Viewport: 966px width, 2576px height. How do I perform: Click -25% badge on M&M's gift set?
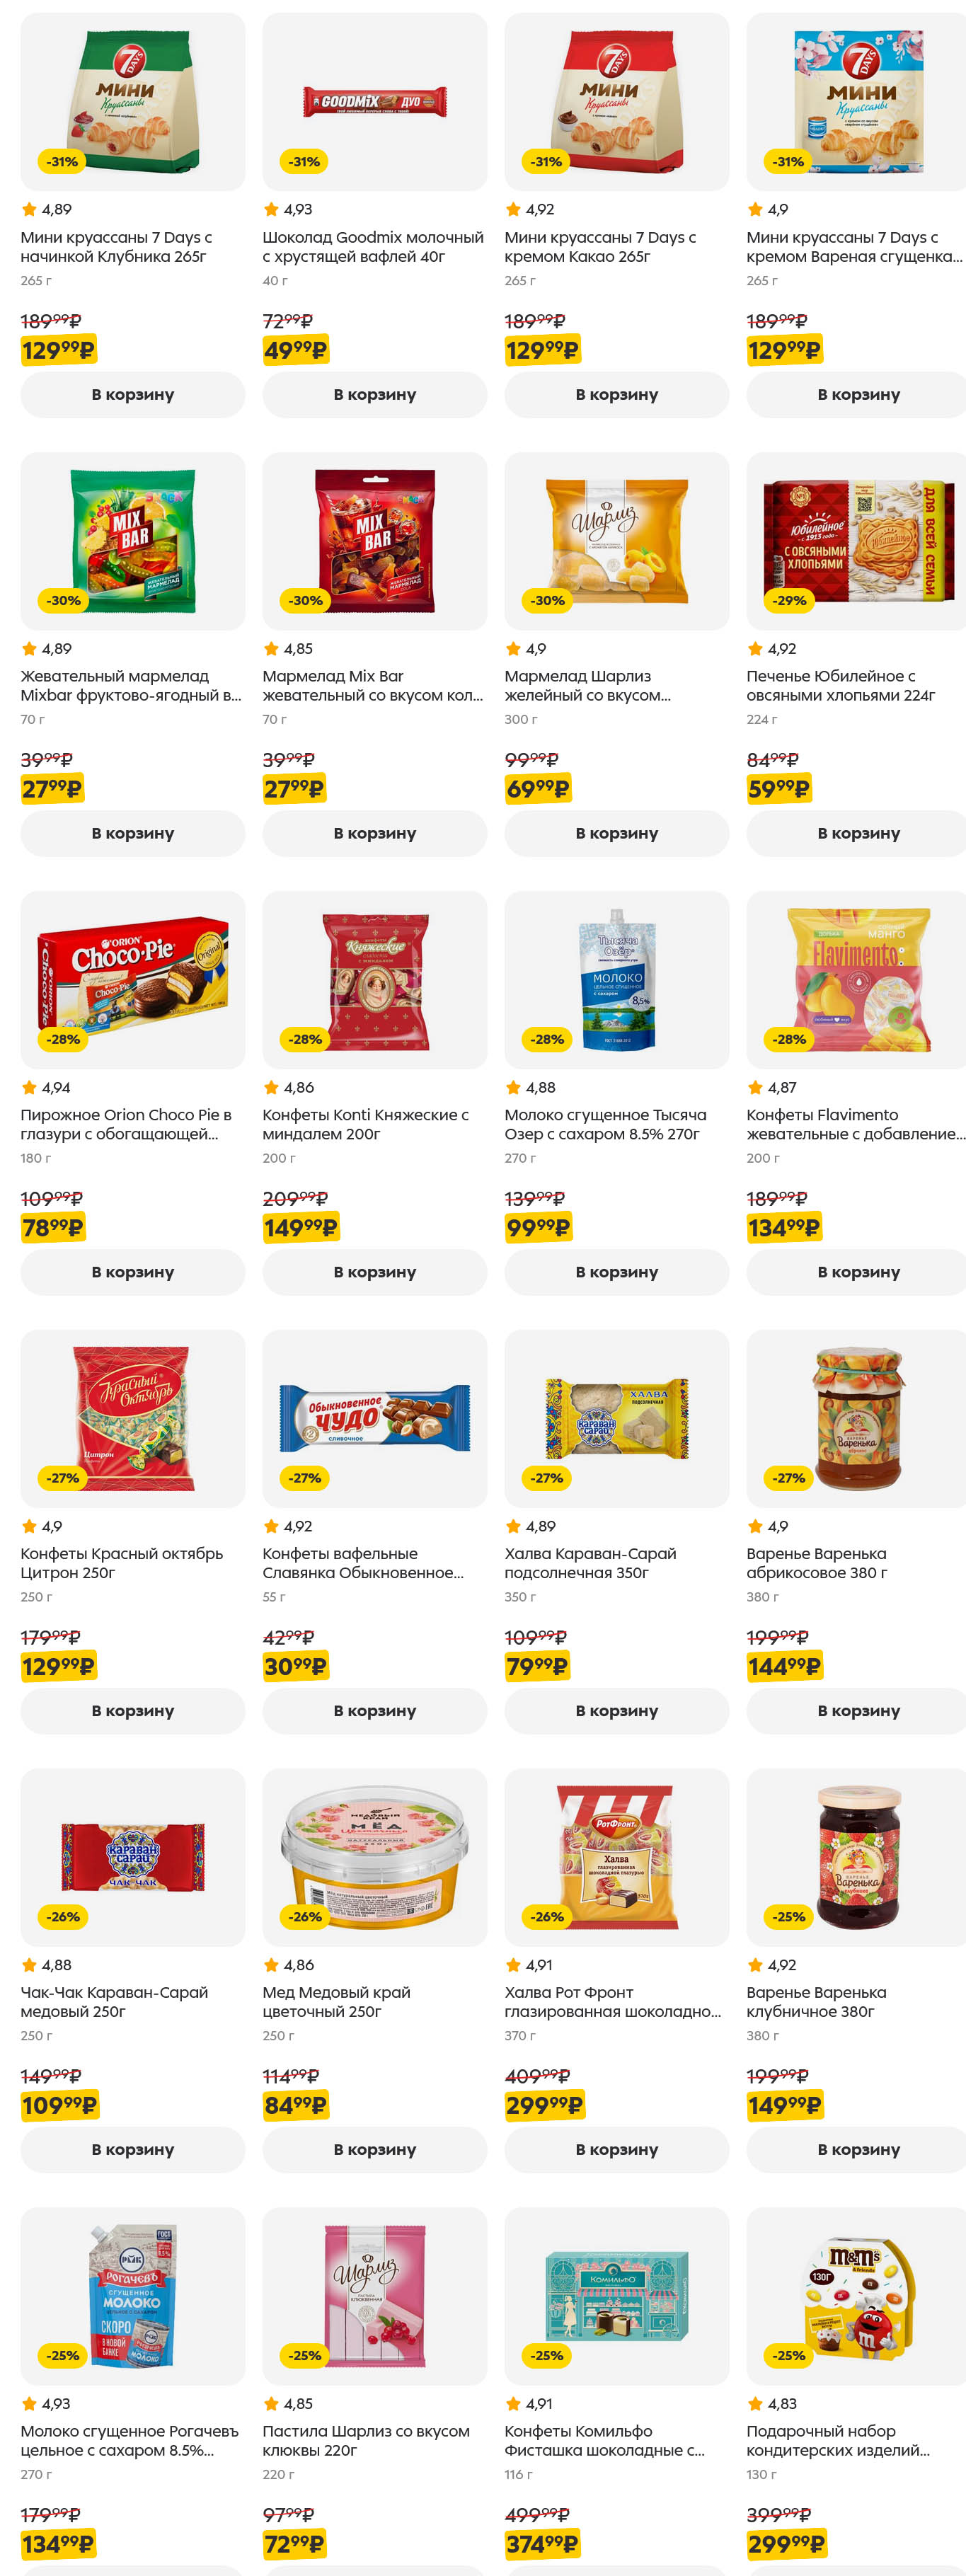pos(788,2355)
